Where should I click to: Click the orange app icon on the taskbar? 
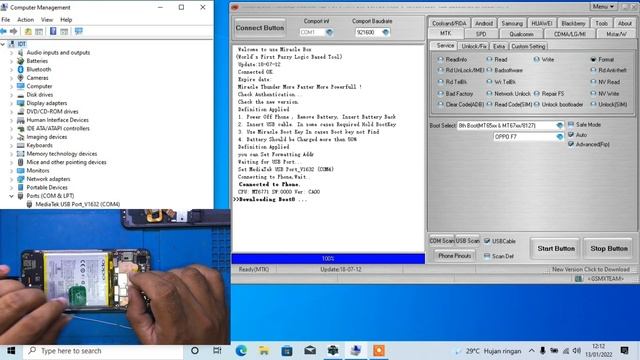pos(379,351)
